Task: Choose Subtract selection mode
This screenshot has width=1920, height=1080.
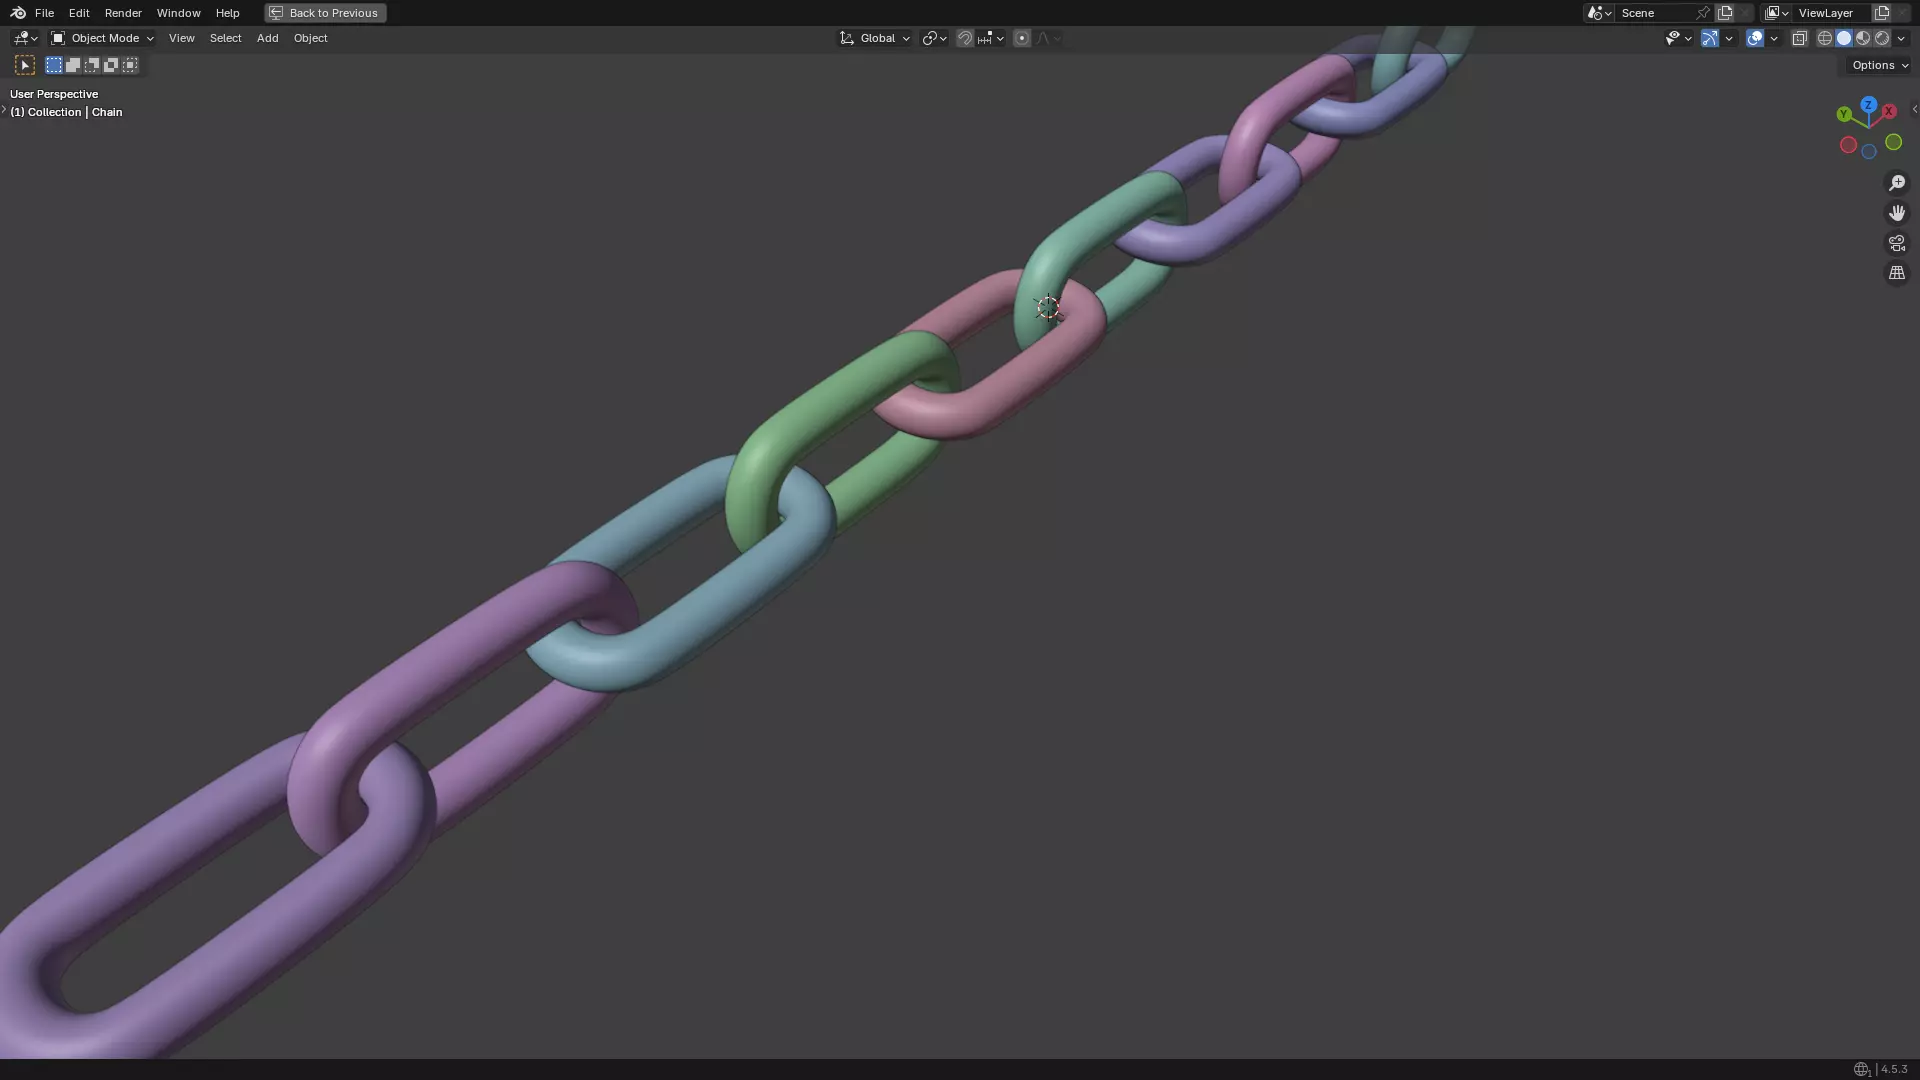Action: (x=92, y=65)
